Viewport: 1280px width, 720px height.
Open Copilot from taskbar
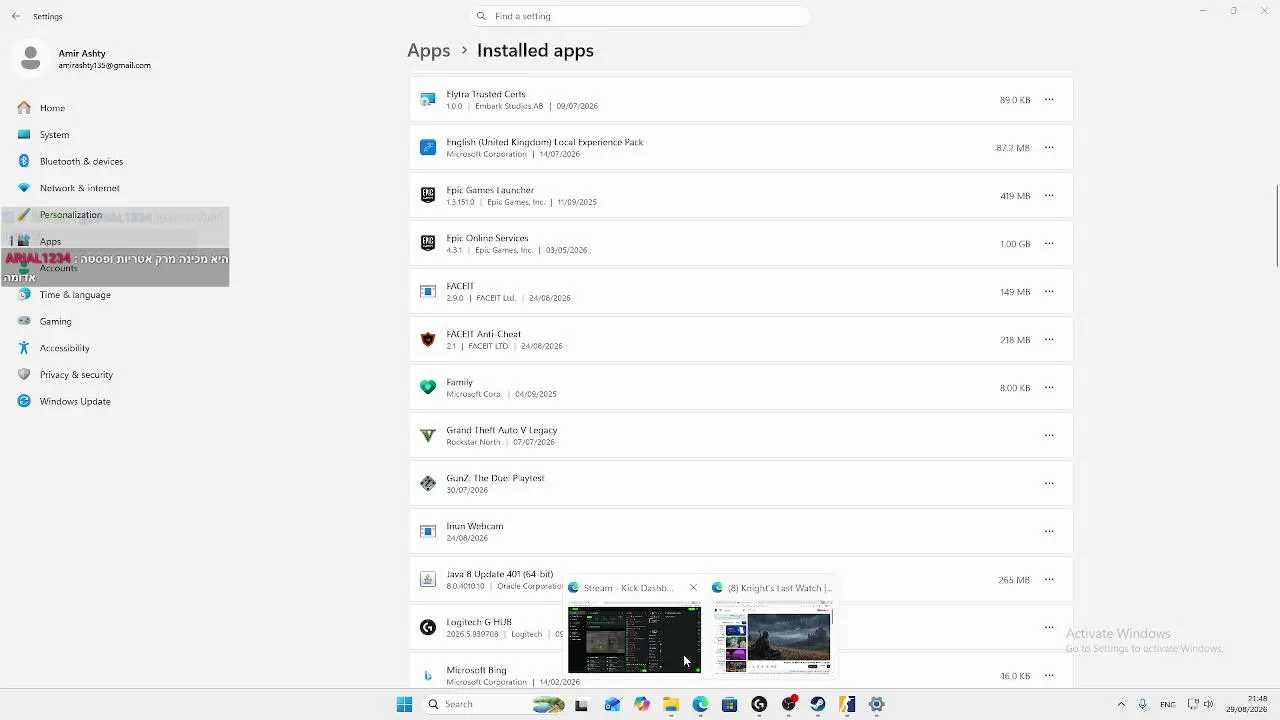click(642, 704)
